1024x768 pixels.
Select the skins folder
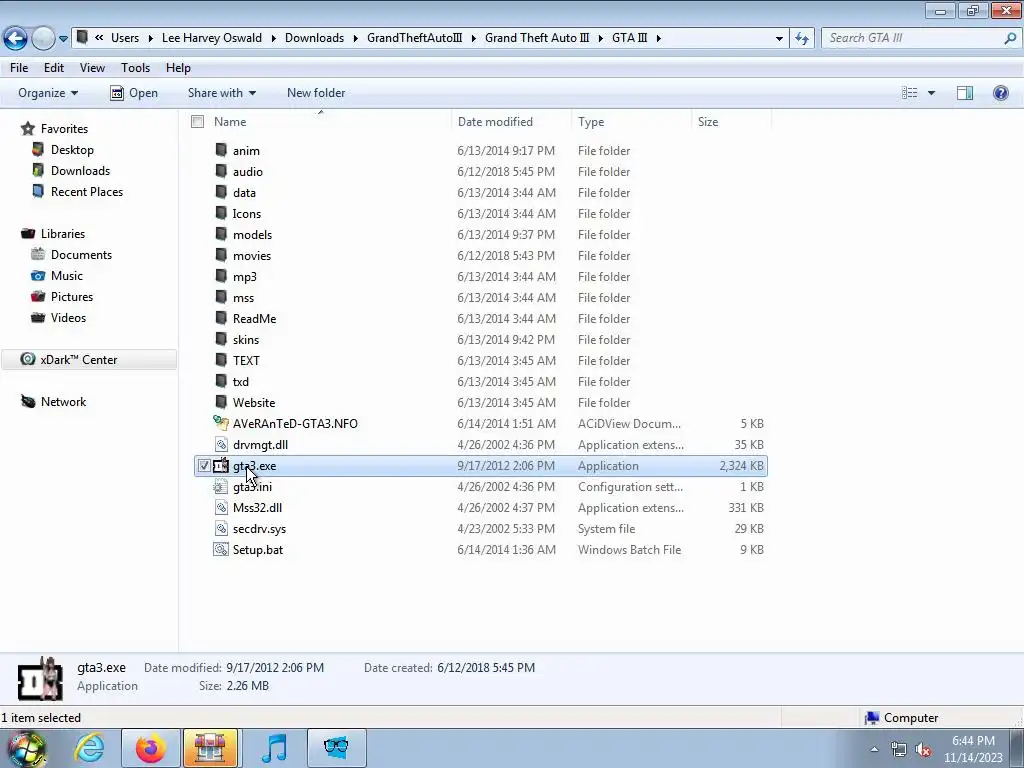(x=246, y=339)
